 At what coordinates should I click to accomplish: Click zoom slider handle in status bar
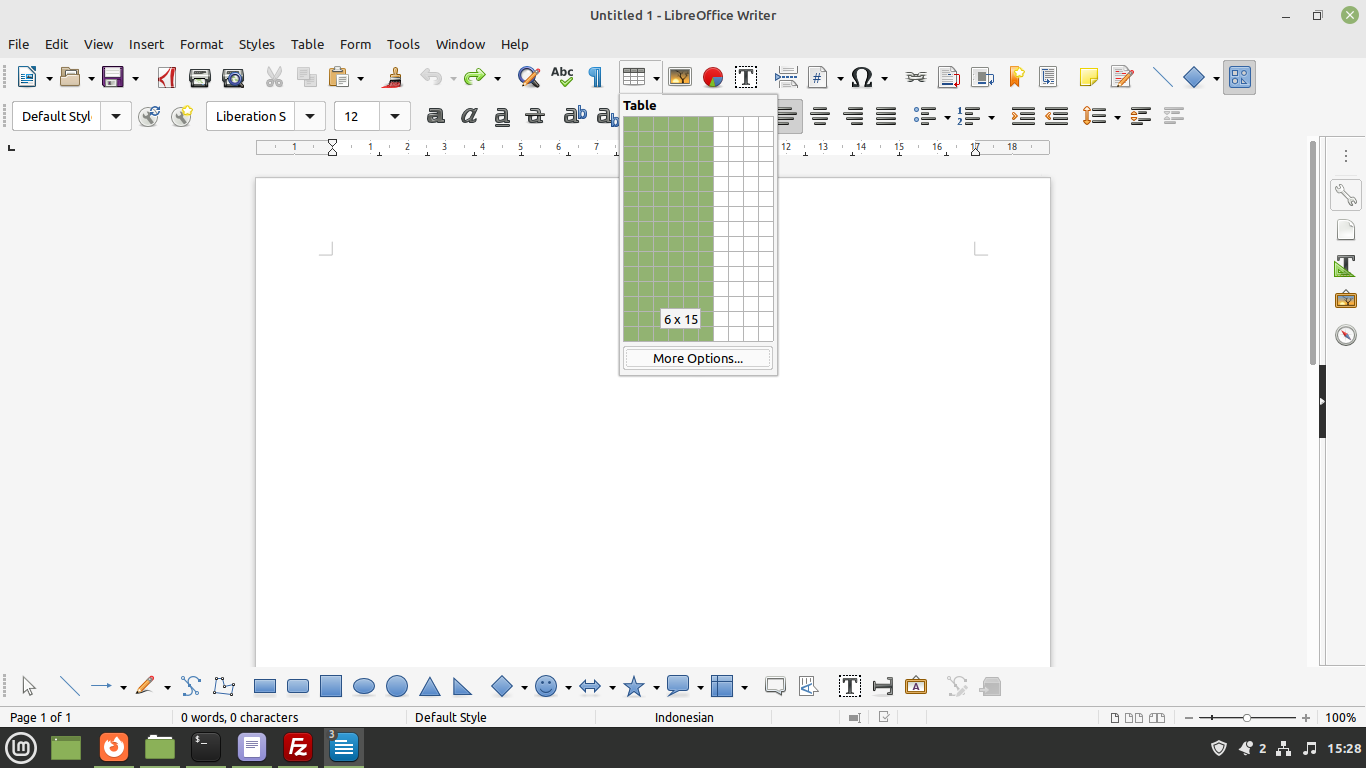(1247, 718)
